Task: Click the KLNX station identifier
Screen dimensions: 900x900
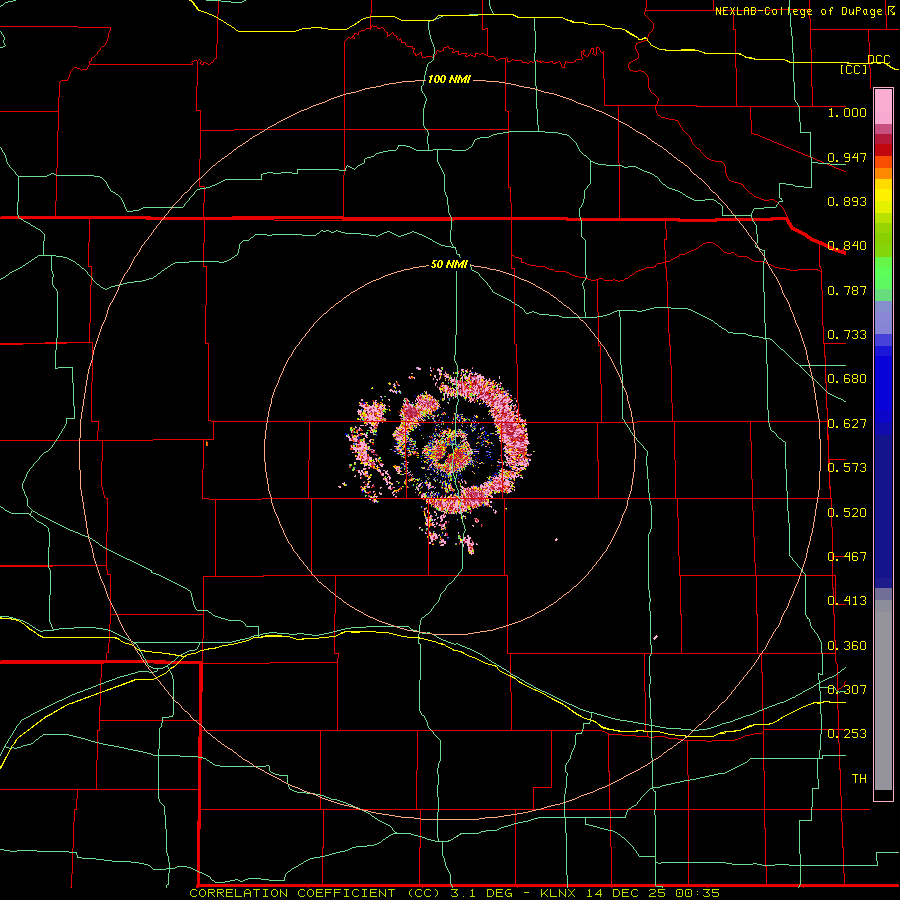Action: (559, 893)
